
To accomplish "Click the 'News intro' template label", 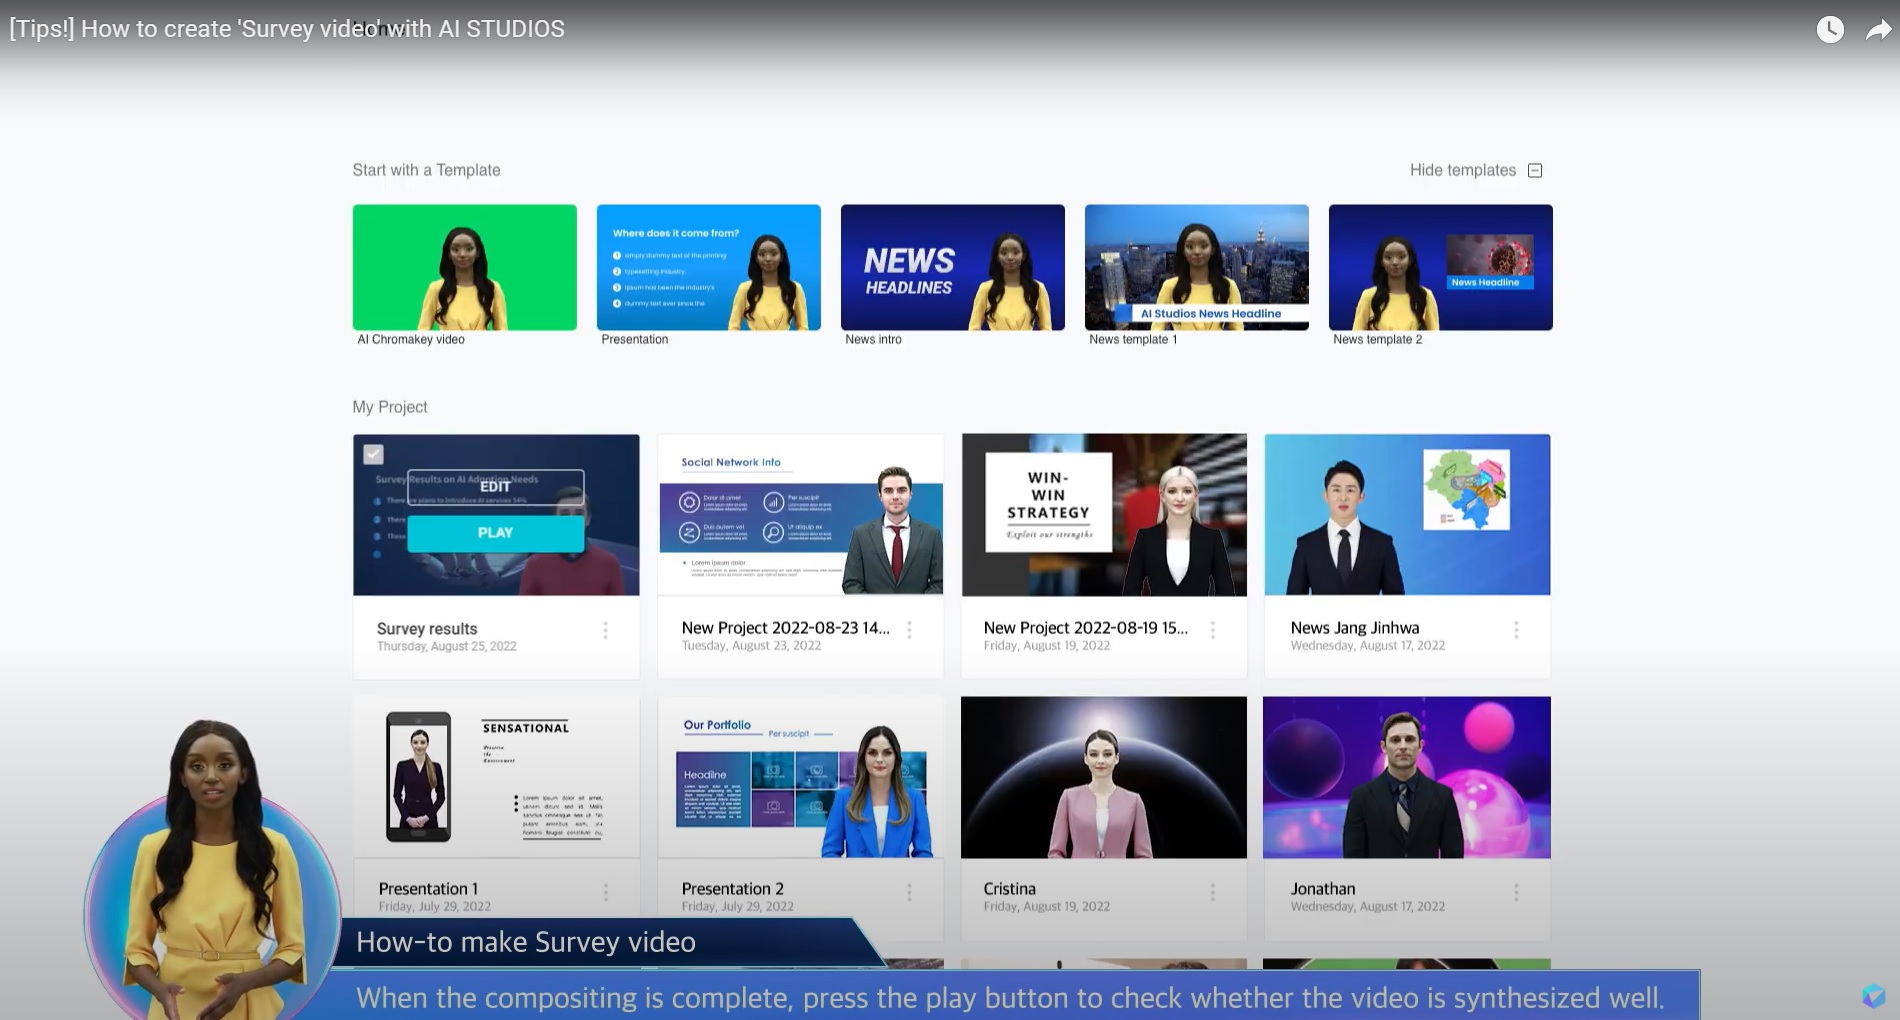I will (874, 340).
